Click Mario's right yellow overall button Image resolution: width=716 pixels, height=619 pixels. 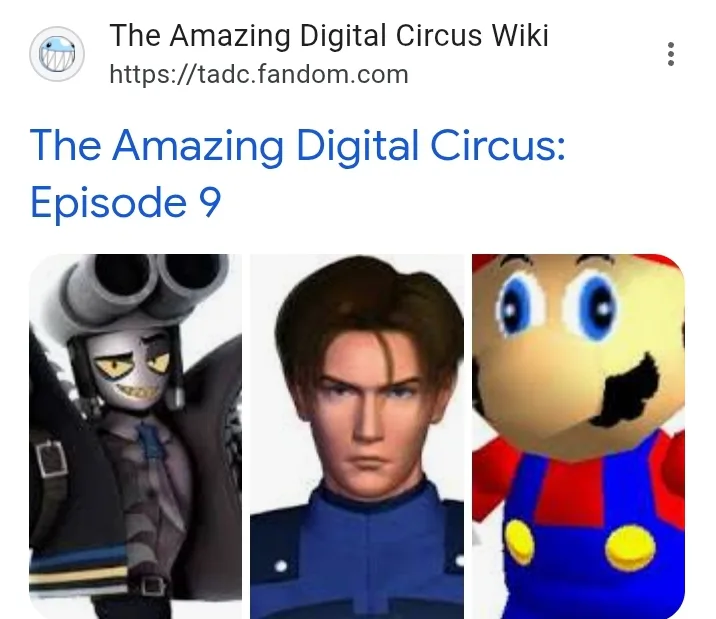[x=630, y=548]
